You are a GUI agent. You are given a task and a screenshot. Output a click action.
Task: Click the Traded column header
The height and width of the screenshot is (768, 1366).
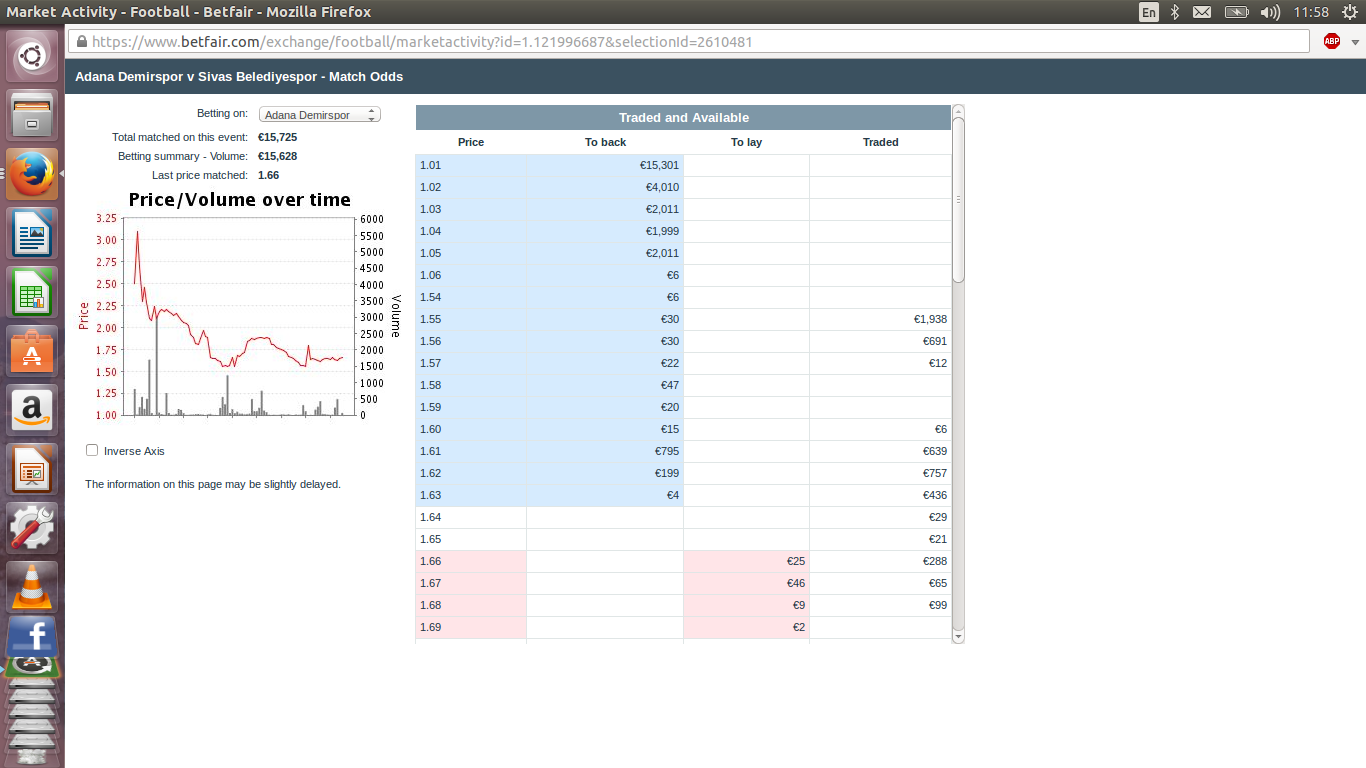(880, 142)
